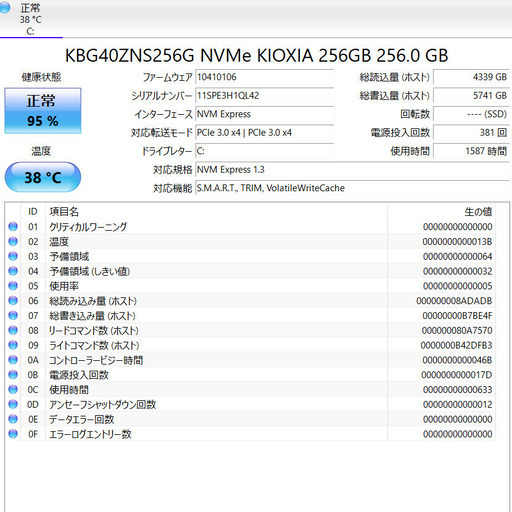Select the データエラー回数 attribute row
This screenshot has width=512, height=512.
click(251, 419)
